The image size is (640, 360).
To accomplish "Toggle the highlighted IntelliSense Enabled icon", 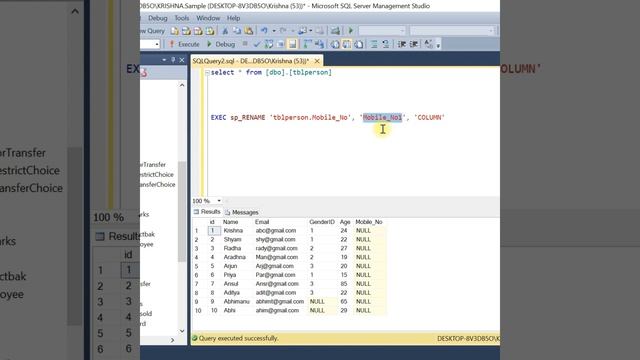I will click(x=292, y=44).
